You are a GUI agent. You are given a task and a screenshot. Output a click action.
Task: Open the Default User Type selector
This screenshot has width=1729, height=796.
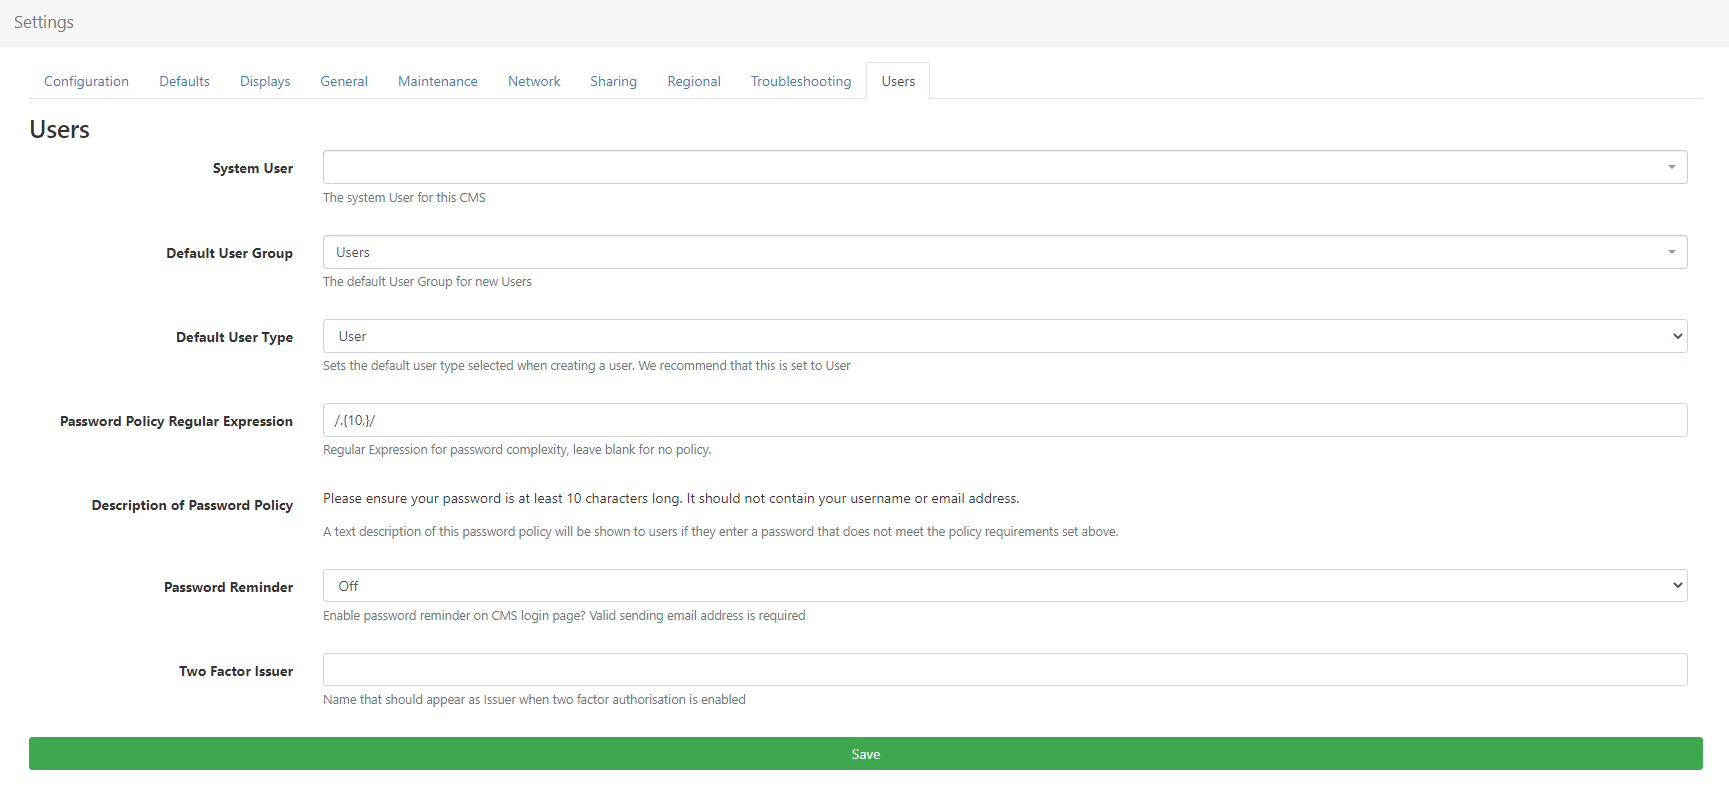[1004, 336]
